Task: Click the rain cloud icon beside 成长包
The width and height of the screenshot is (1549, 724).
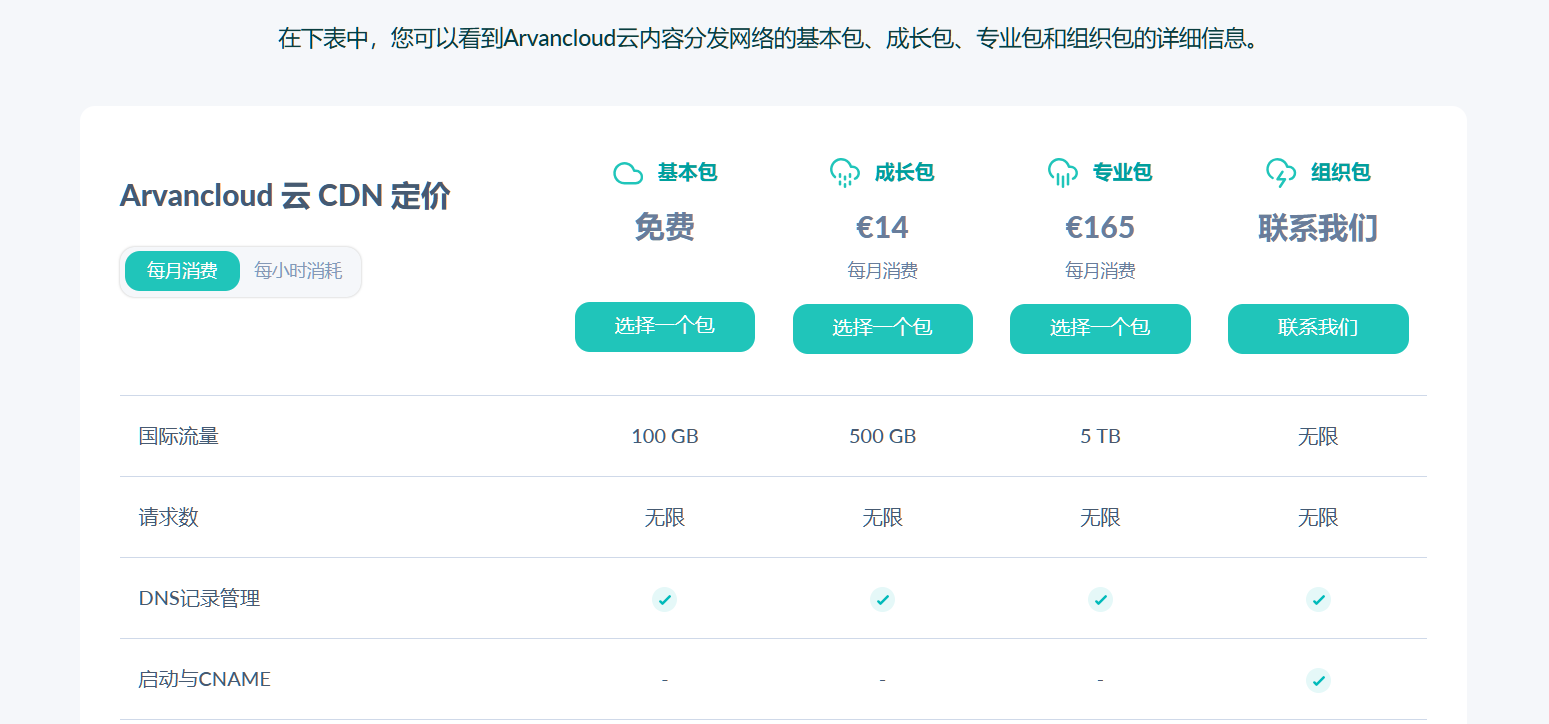Action: point(845,173)
